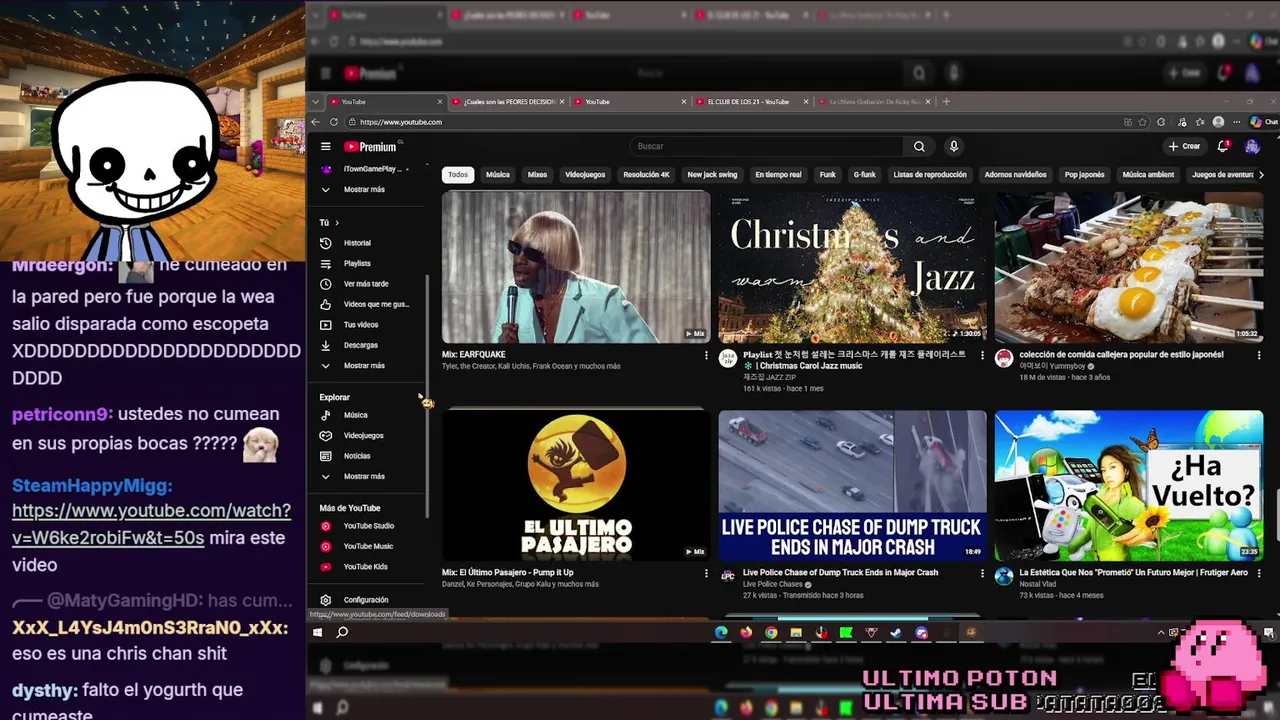Click the Crear button
The height and width of the screenshot is (720, 1280).
1184,146
